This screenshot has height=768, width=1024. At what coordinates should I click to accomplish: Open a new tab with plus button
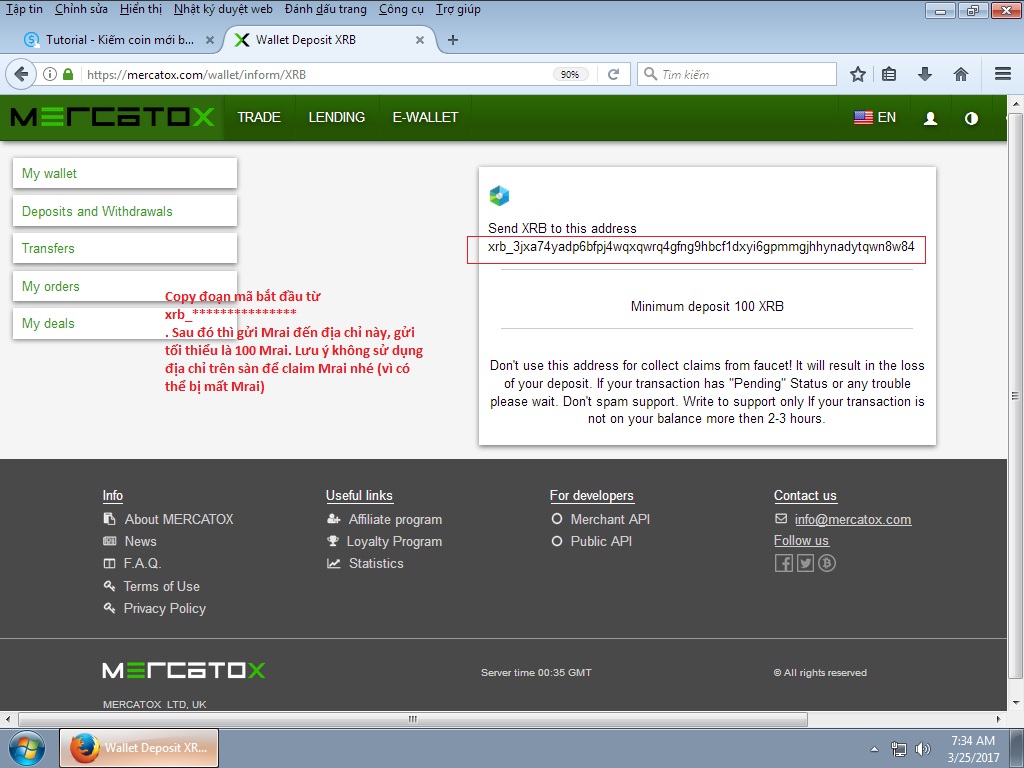(x=453, y=40)
